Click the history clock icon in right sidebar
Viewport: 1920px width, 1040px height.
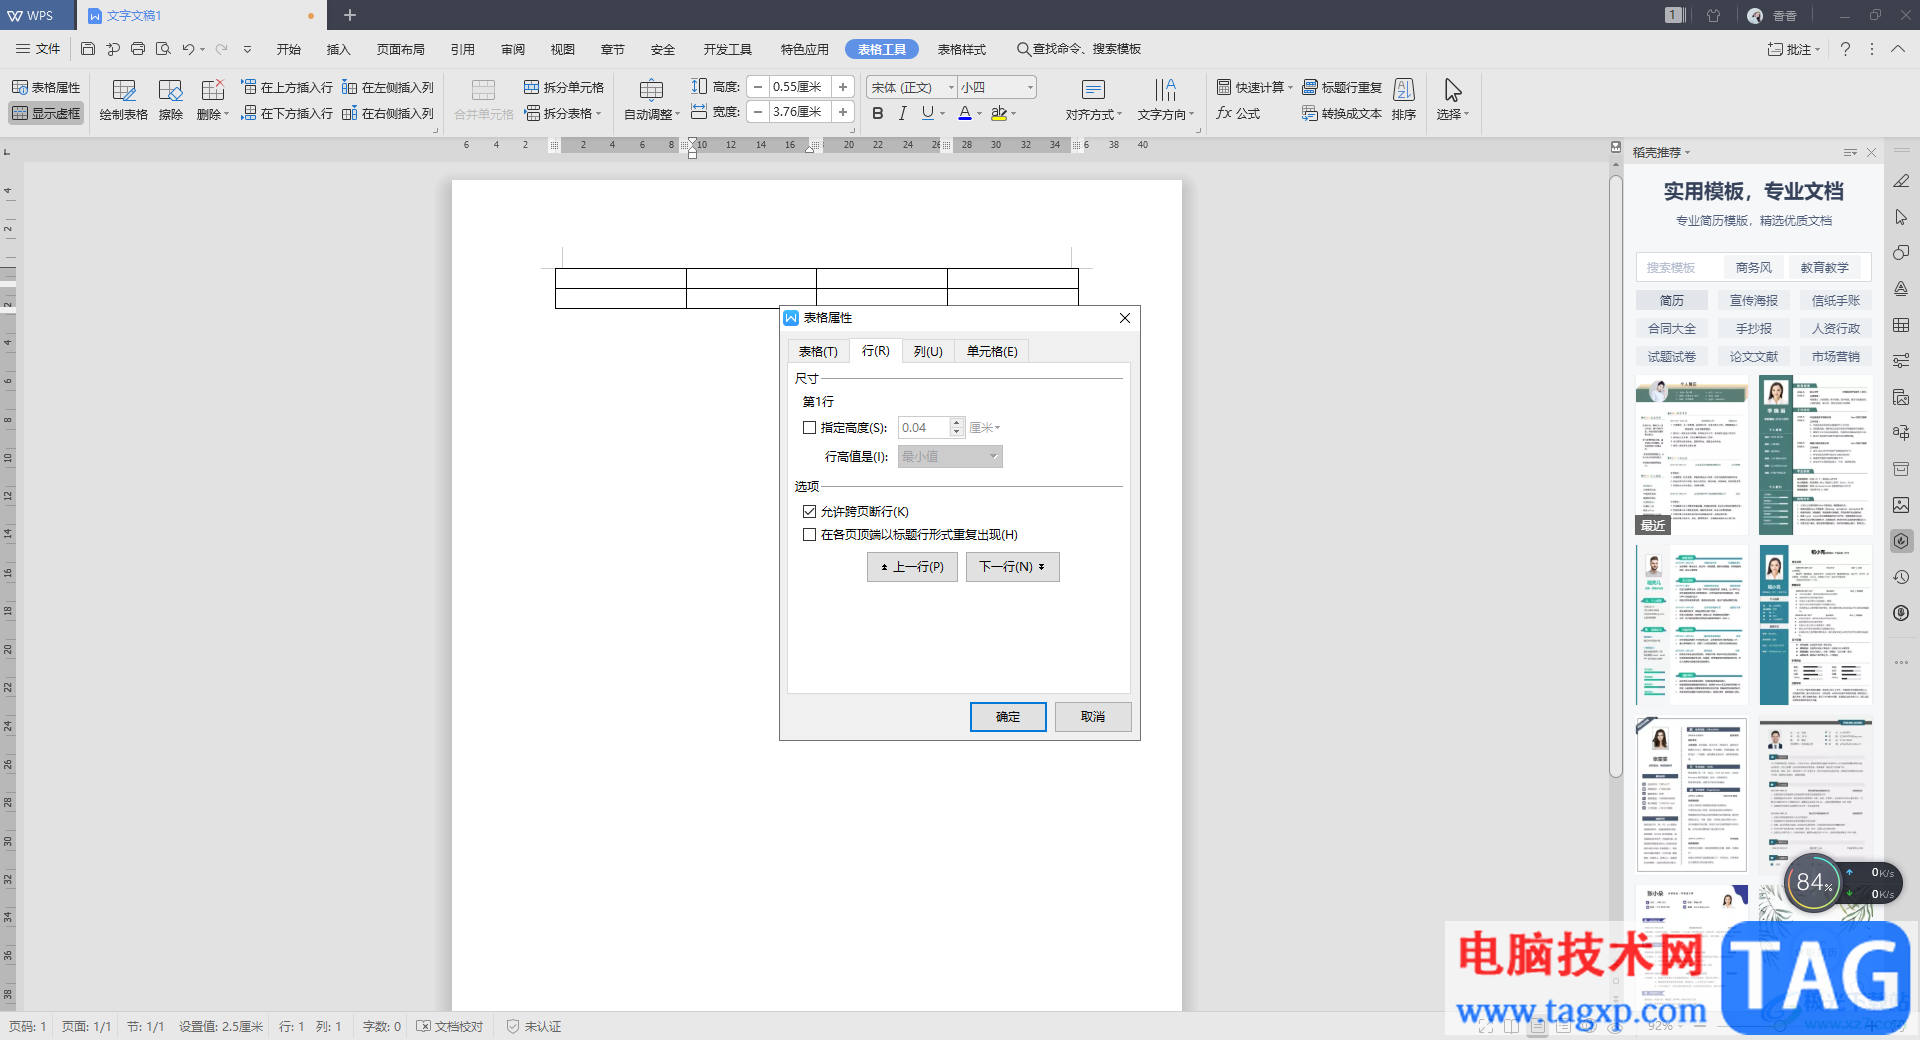tap(1901, 577)
